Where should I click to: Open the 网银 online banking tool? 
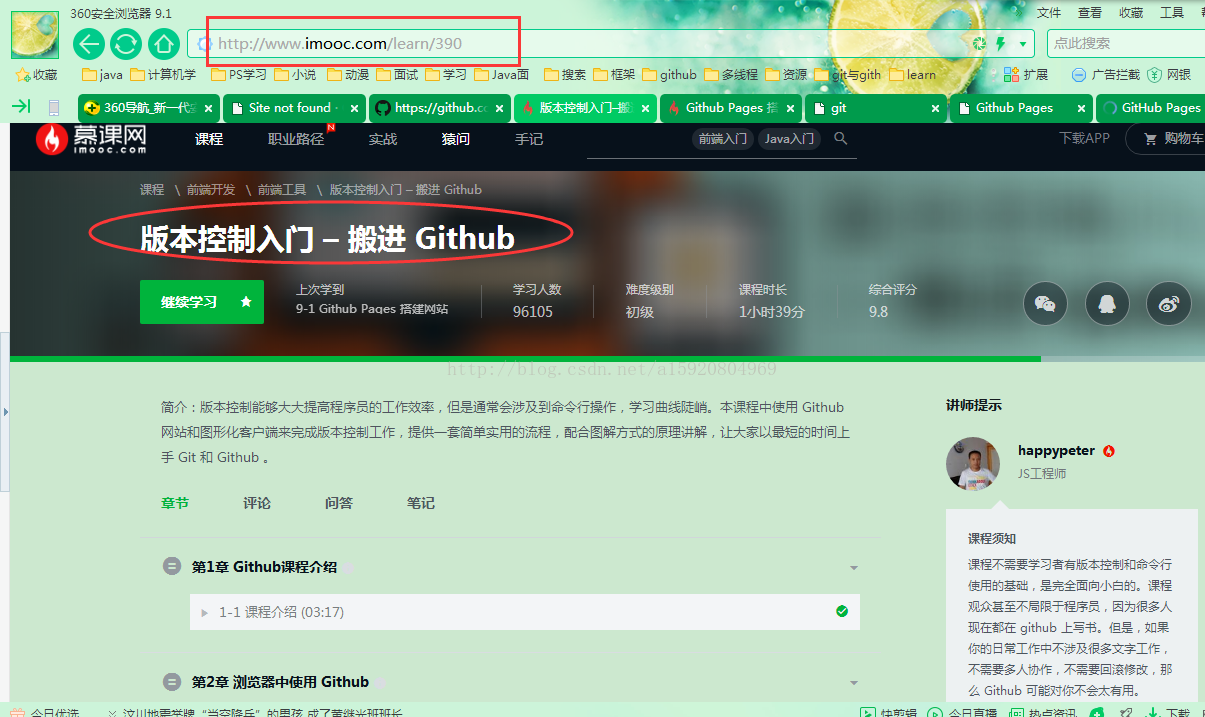tap(1170, 75)
